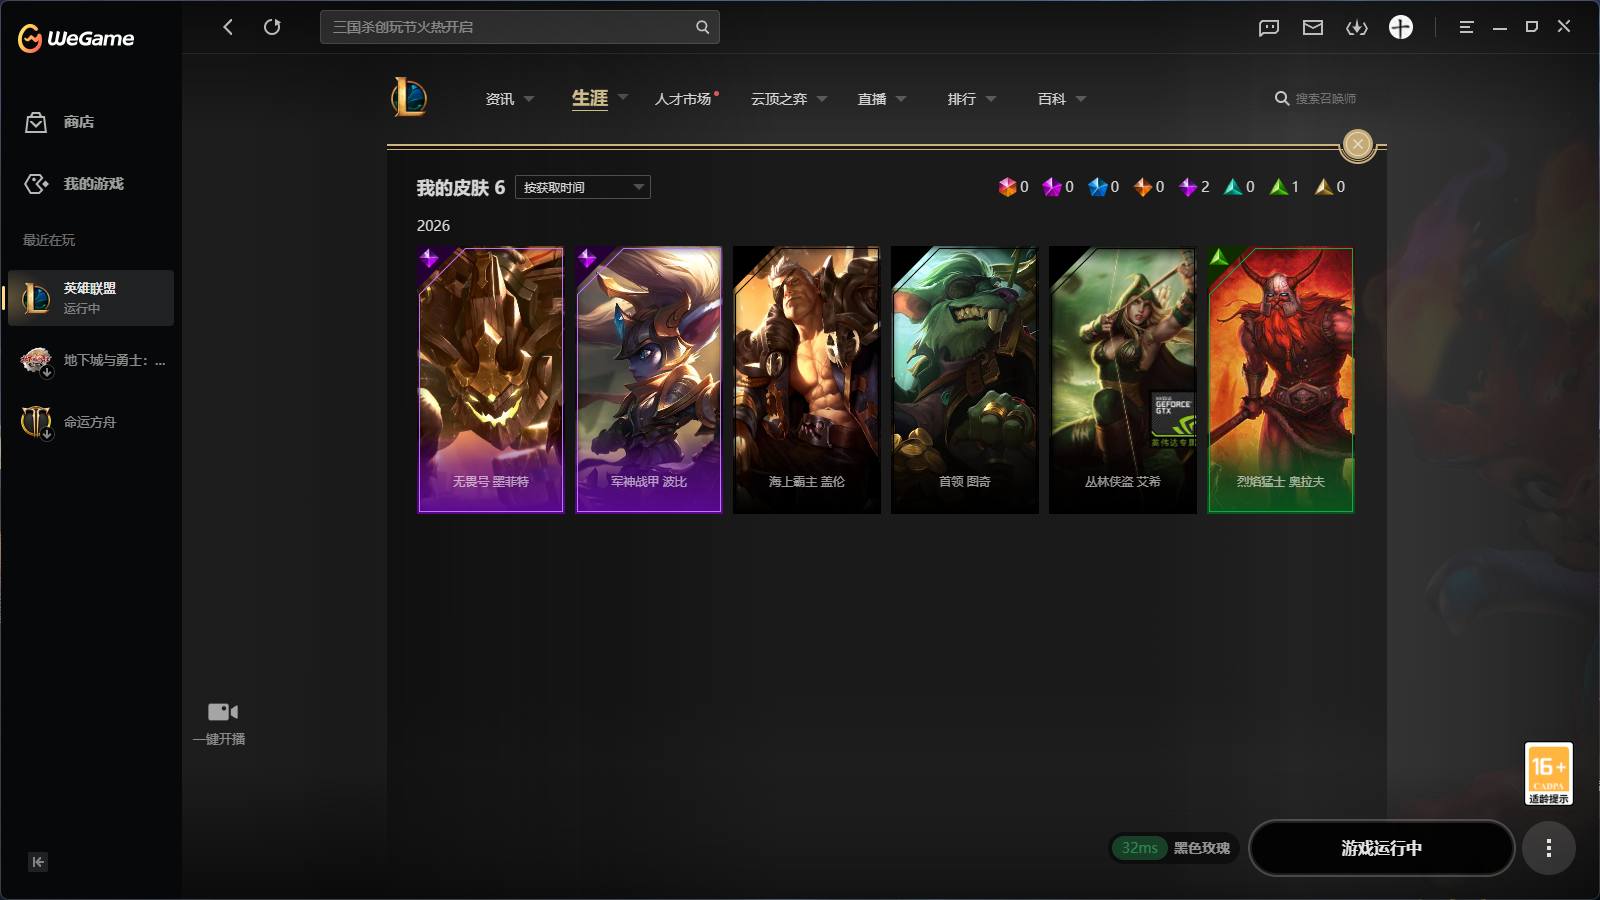The width and height of the screenshot is (1600, 900).
Task: Click the 游戏运行中 button
Action: tap(1382, 848)
